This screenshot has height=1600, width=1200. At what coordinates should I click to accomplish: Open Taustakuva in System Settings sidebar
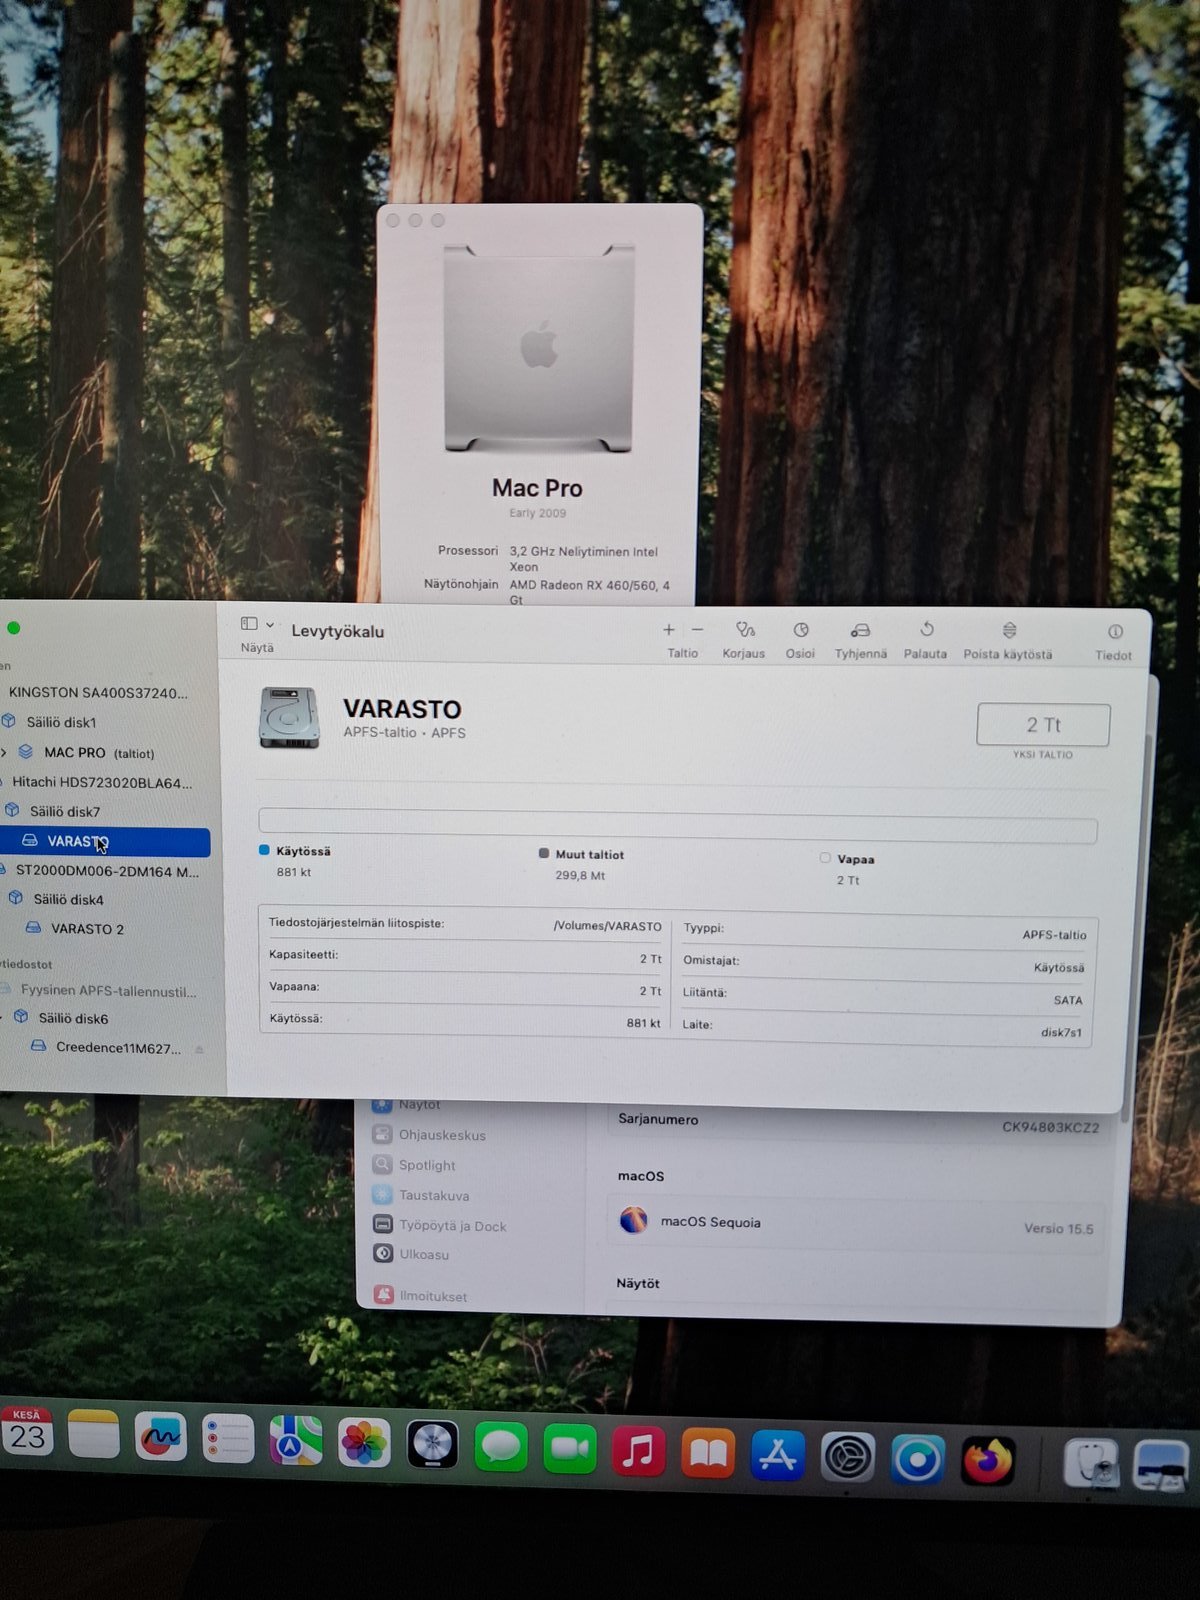[x=421, y=1195]
